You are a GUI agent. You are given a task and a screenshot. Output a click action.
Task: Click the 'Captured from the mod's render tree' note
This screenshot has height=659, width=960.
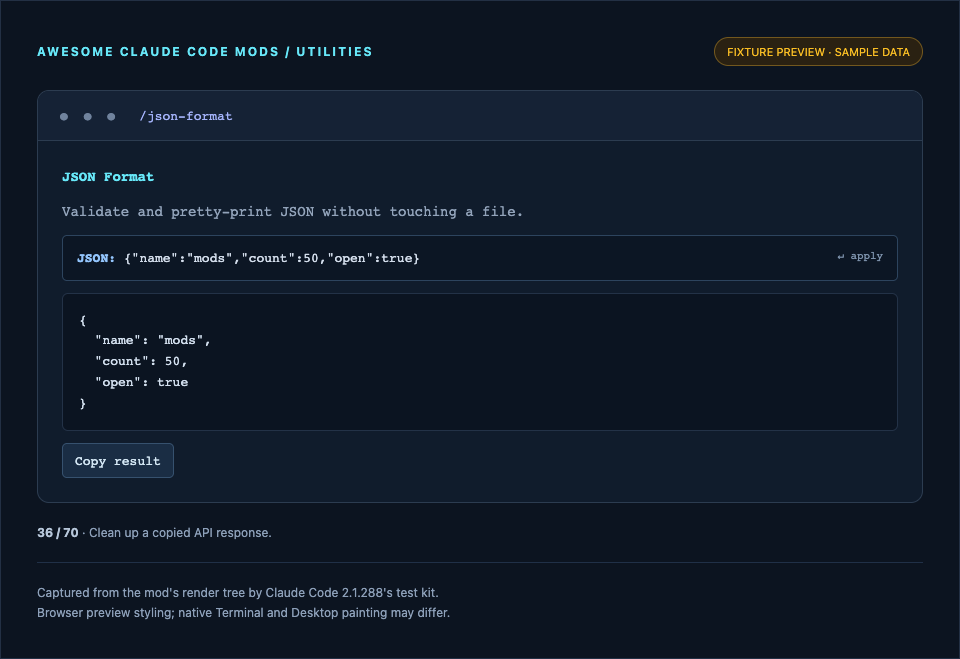click(x=238, y=593)
